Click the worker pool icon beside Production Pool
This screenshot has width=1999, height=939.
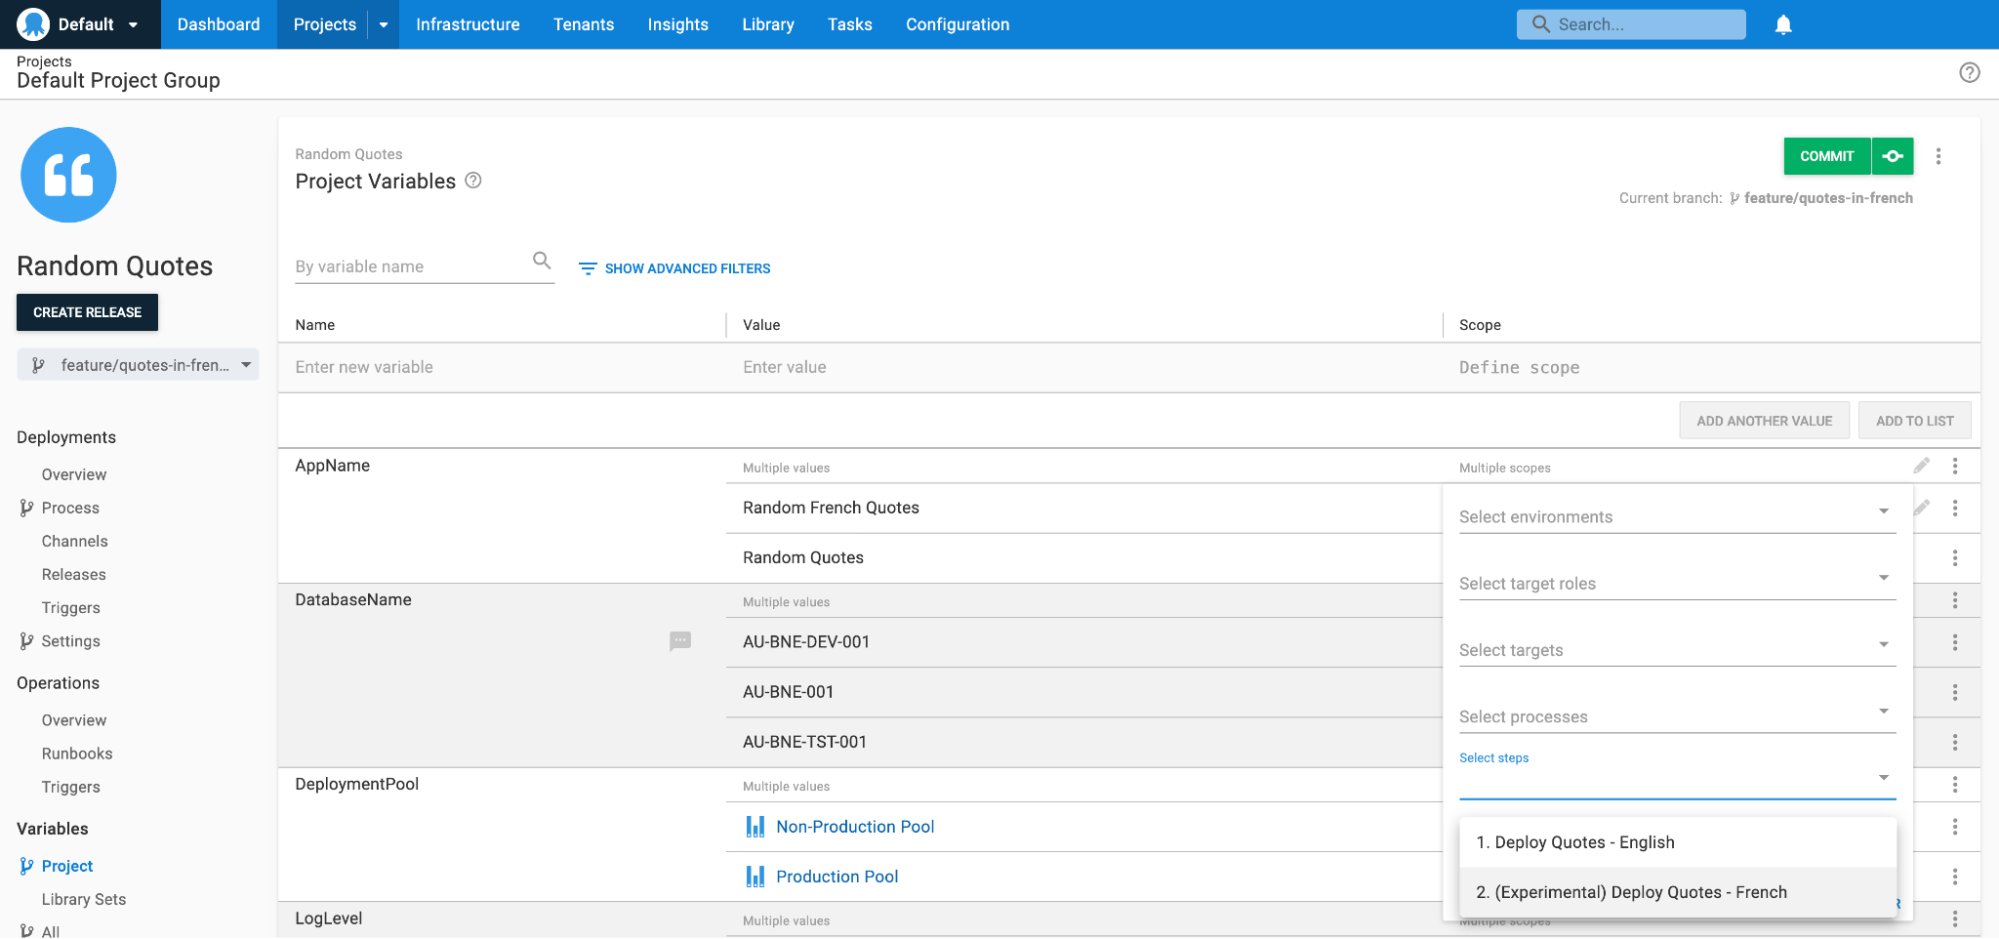coord(755,876)
